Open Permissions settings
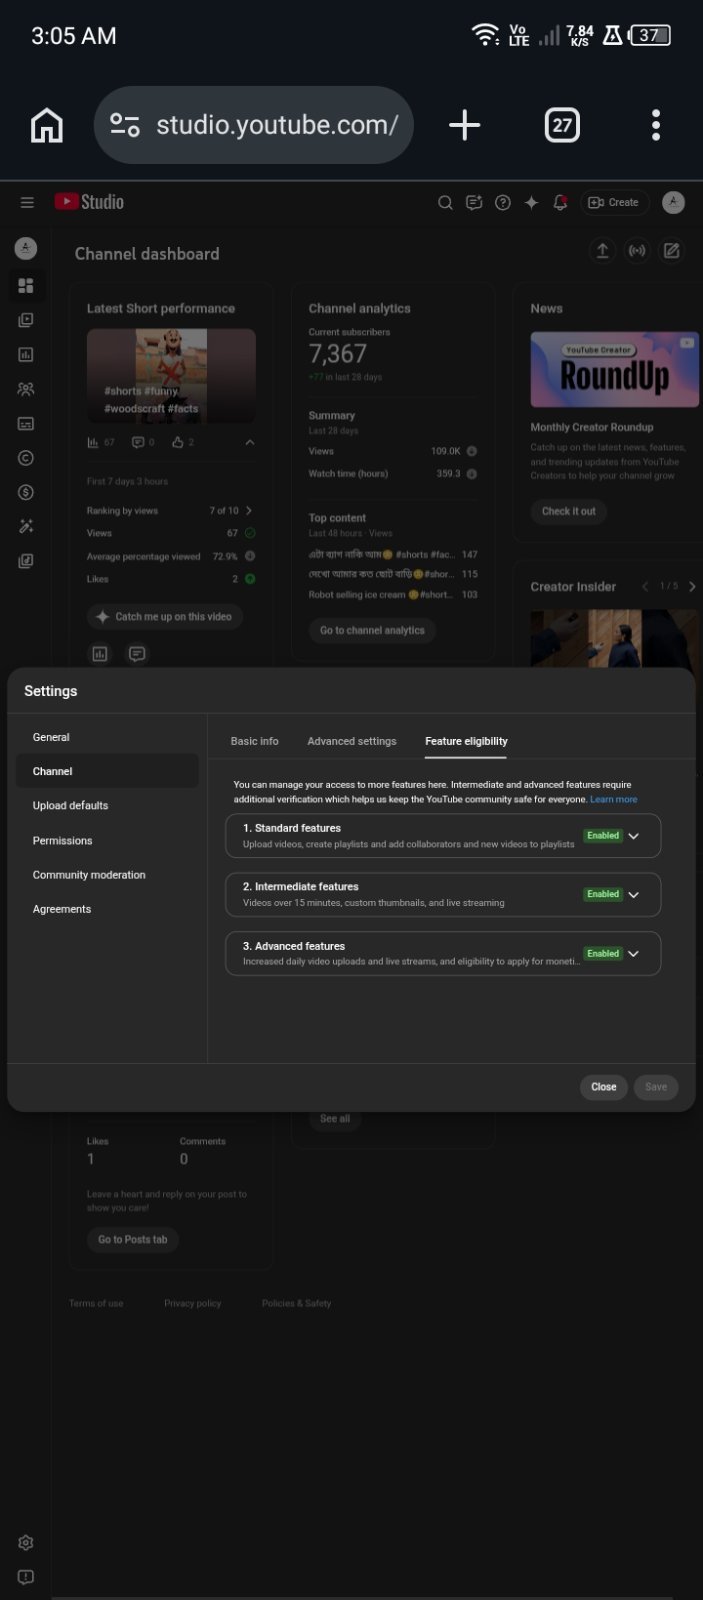Screen dimensions: 703x1600 tap(107, 840)
